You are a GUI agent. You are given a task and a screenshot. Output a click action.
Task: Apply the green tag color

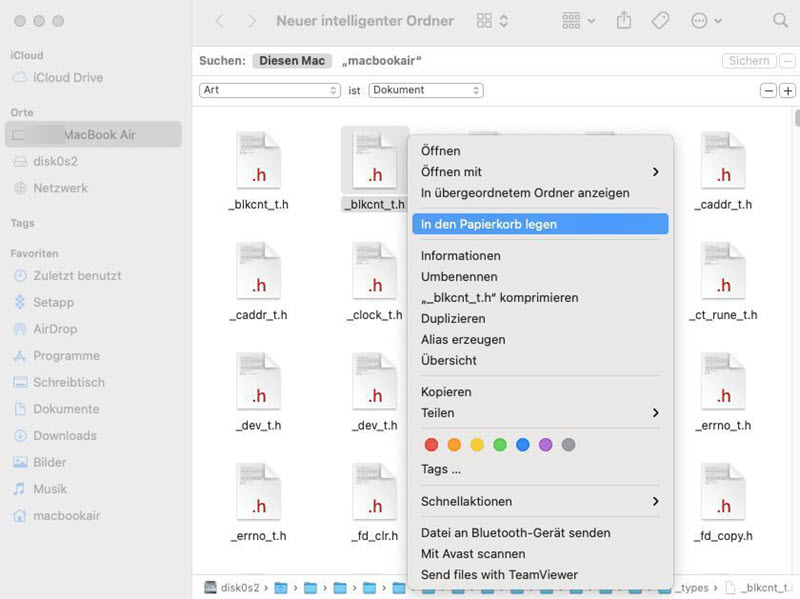[x=500, y=444]
